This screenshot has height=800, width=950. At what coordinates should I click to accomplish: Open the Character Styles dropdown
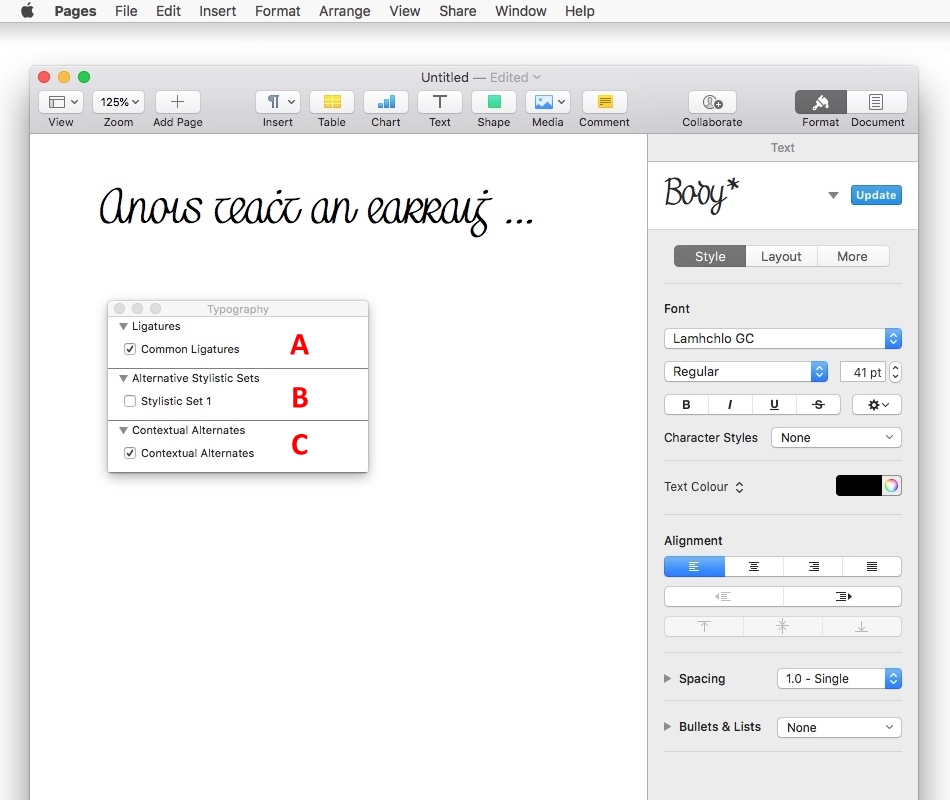[836, 438]
